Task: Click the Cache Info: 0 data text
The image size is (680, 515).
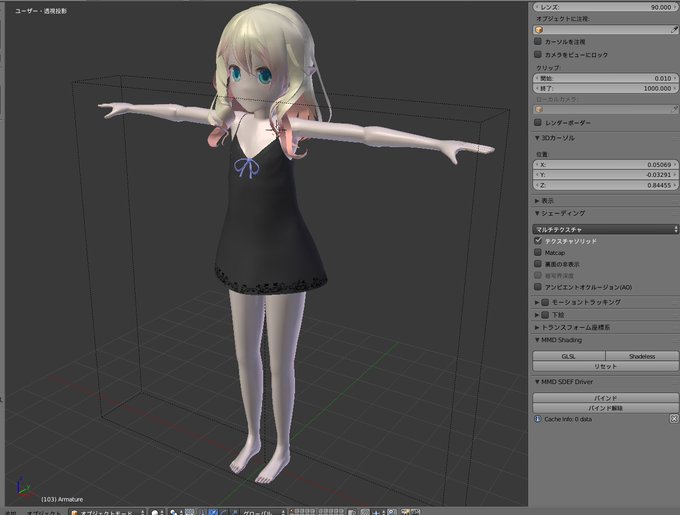Action: pos(568,419)
